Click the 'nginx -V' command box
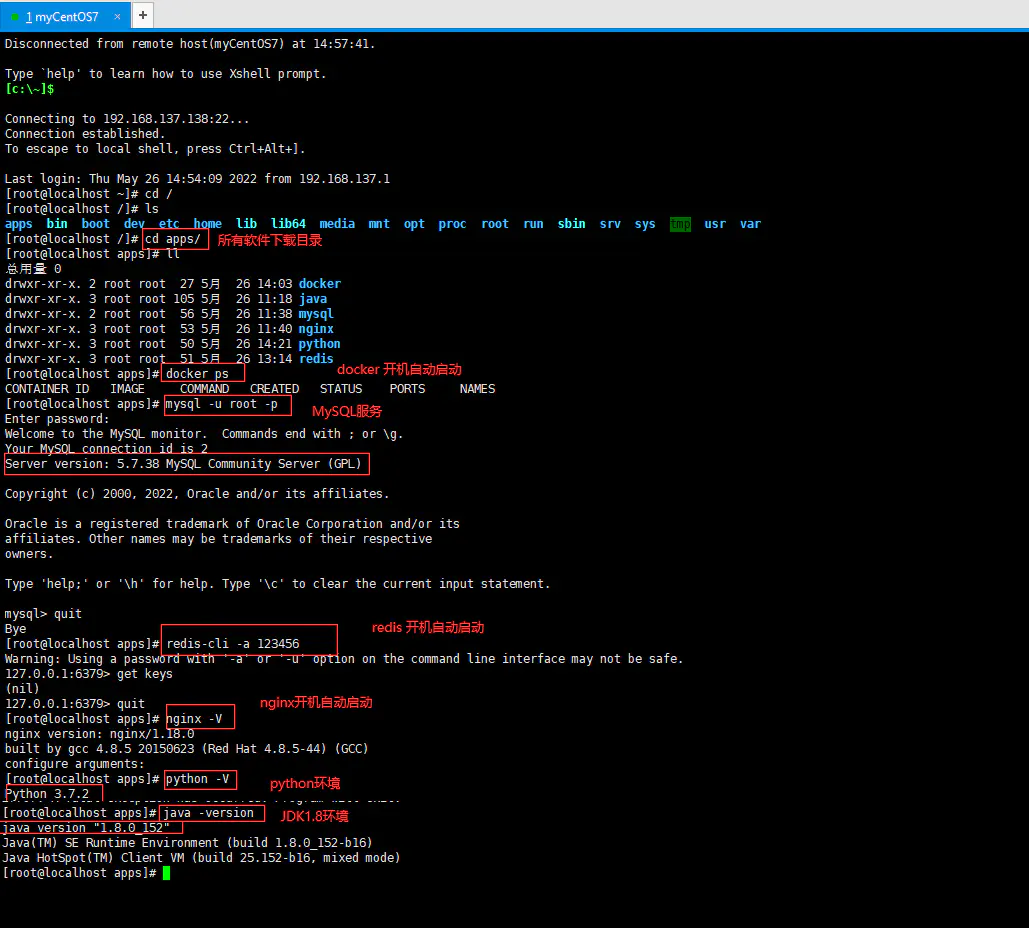The image size is (1029, 928). 200,717
